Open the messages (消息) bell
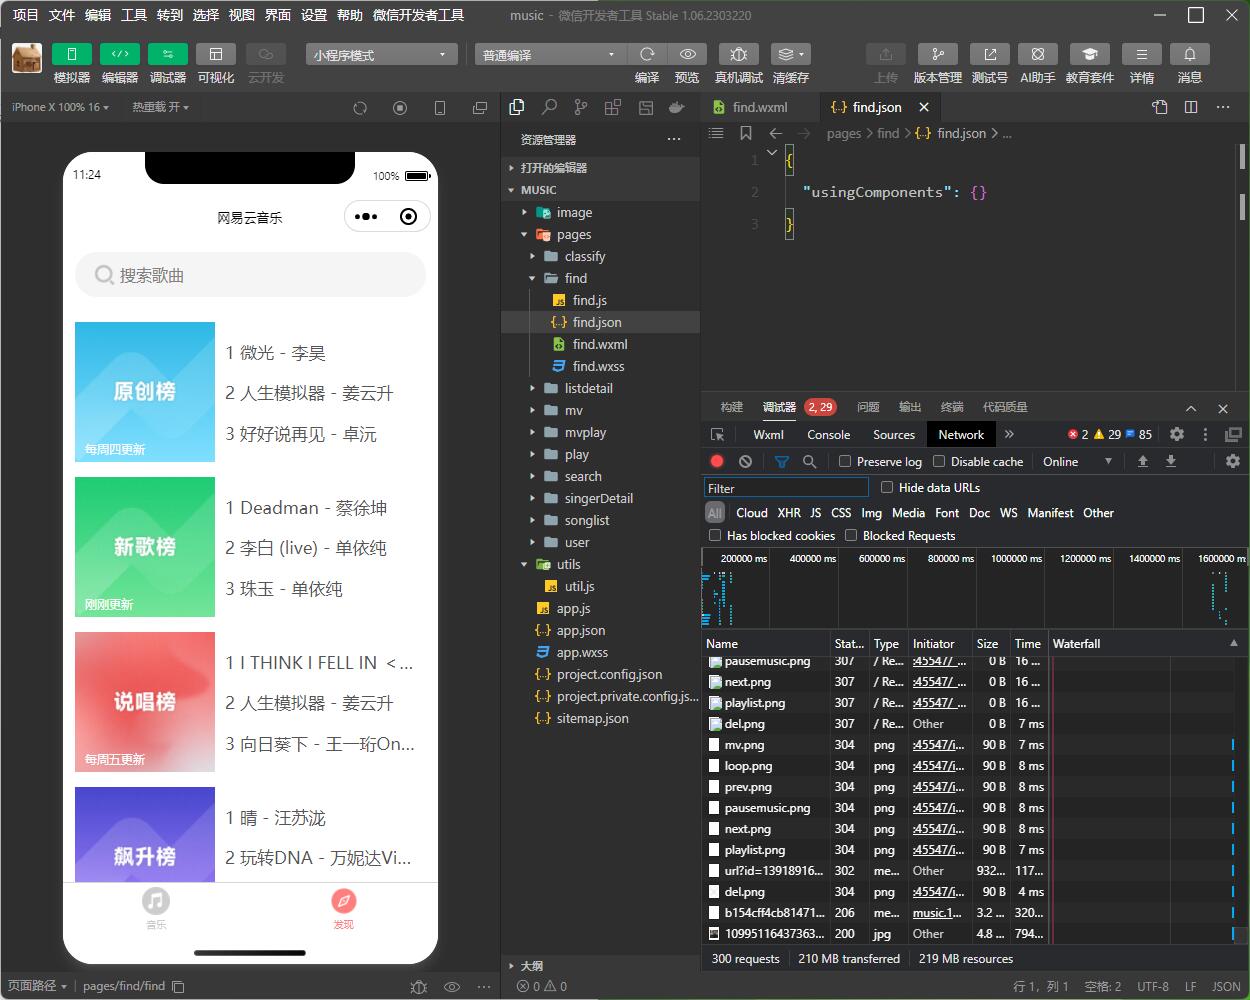1250x1000 pixels. (1189, 54)
